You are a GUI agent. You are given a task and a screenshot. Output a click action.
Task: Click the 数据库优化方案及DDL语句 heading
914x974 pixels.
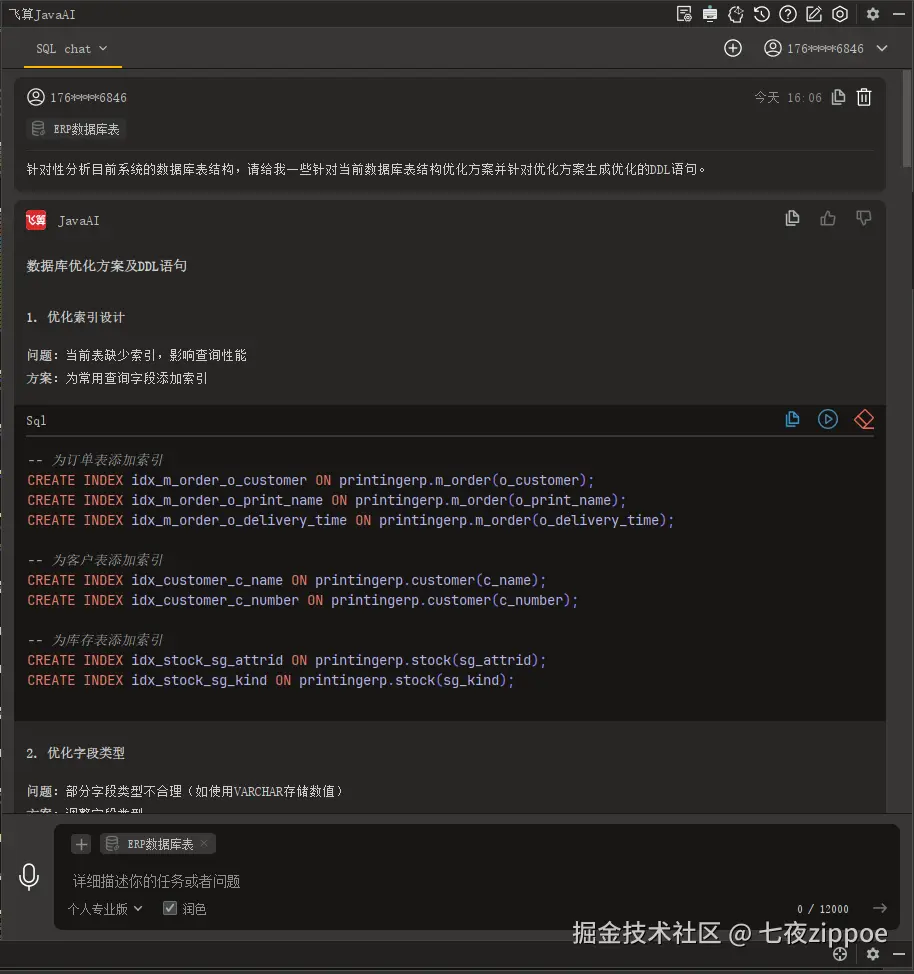point(106,266)
